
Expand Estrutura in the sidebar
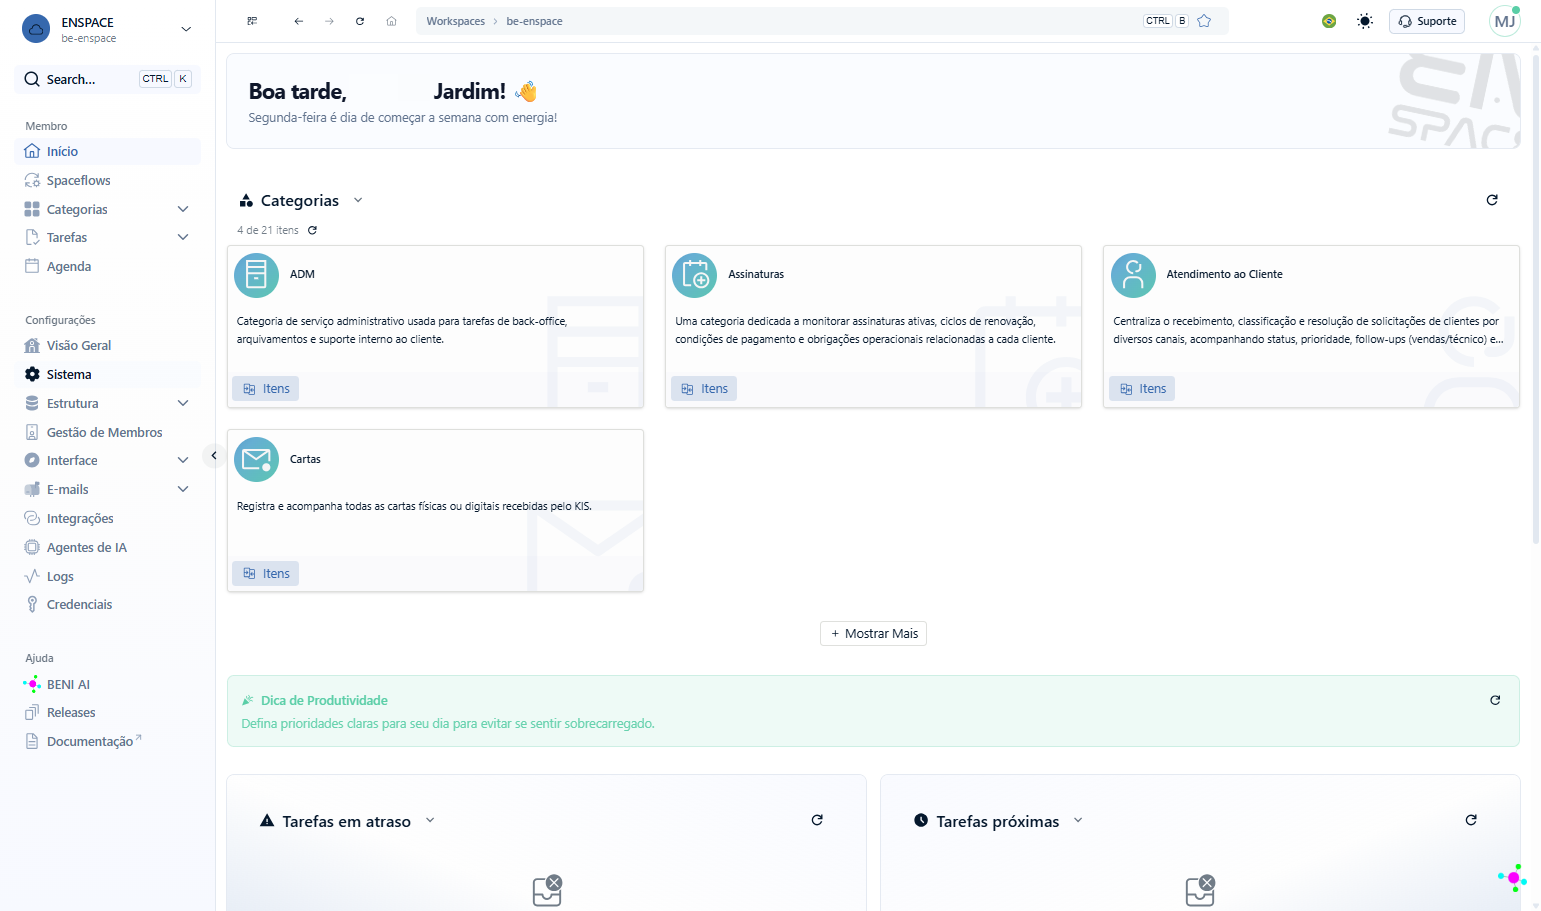[183, 403]
